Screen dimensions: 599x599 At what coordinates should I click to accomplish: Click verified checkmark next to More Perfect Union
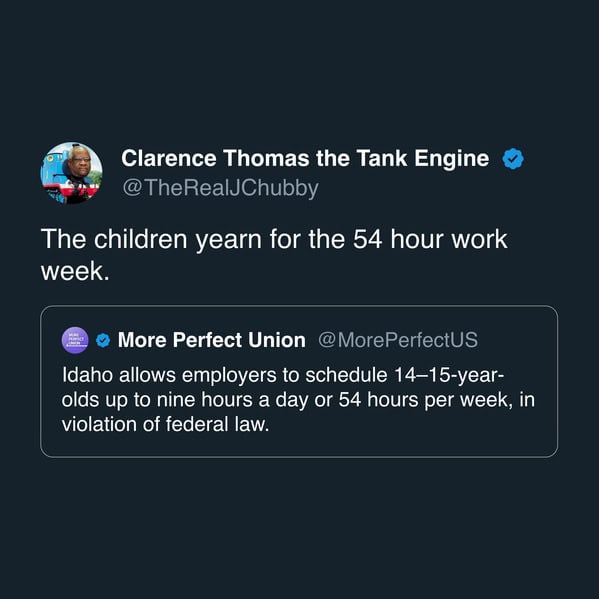pyautogui.click(x=103, y=340)
